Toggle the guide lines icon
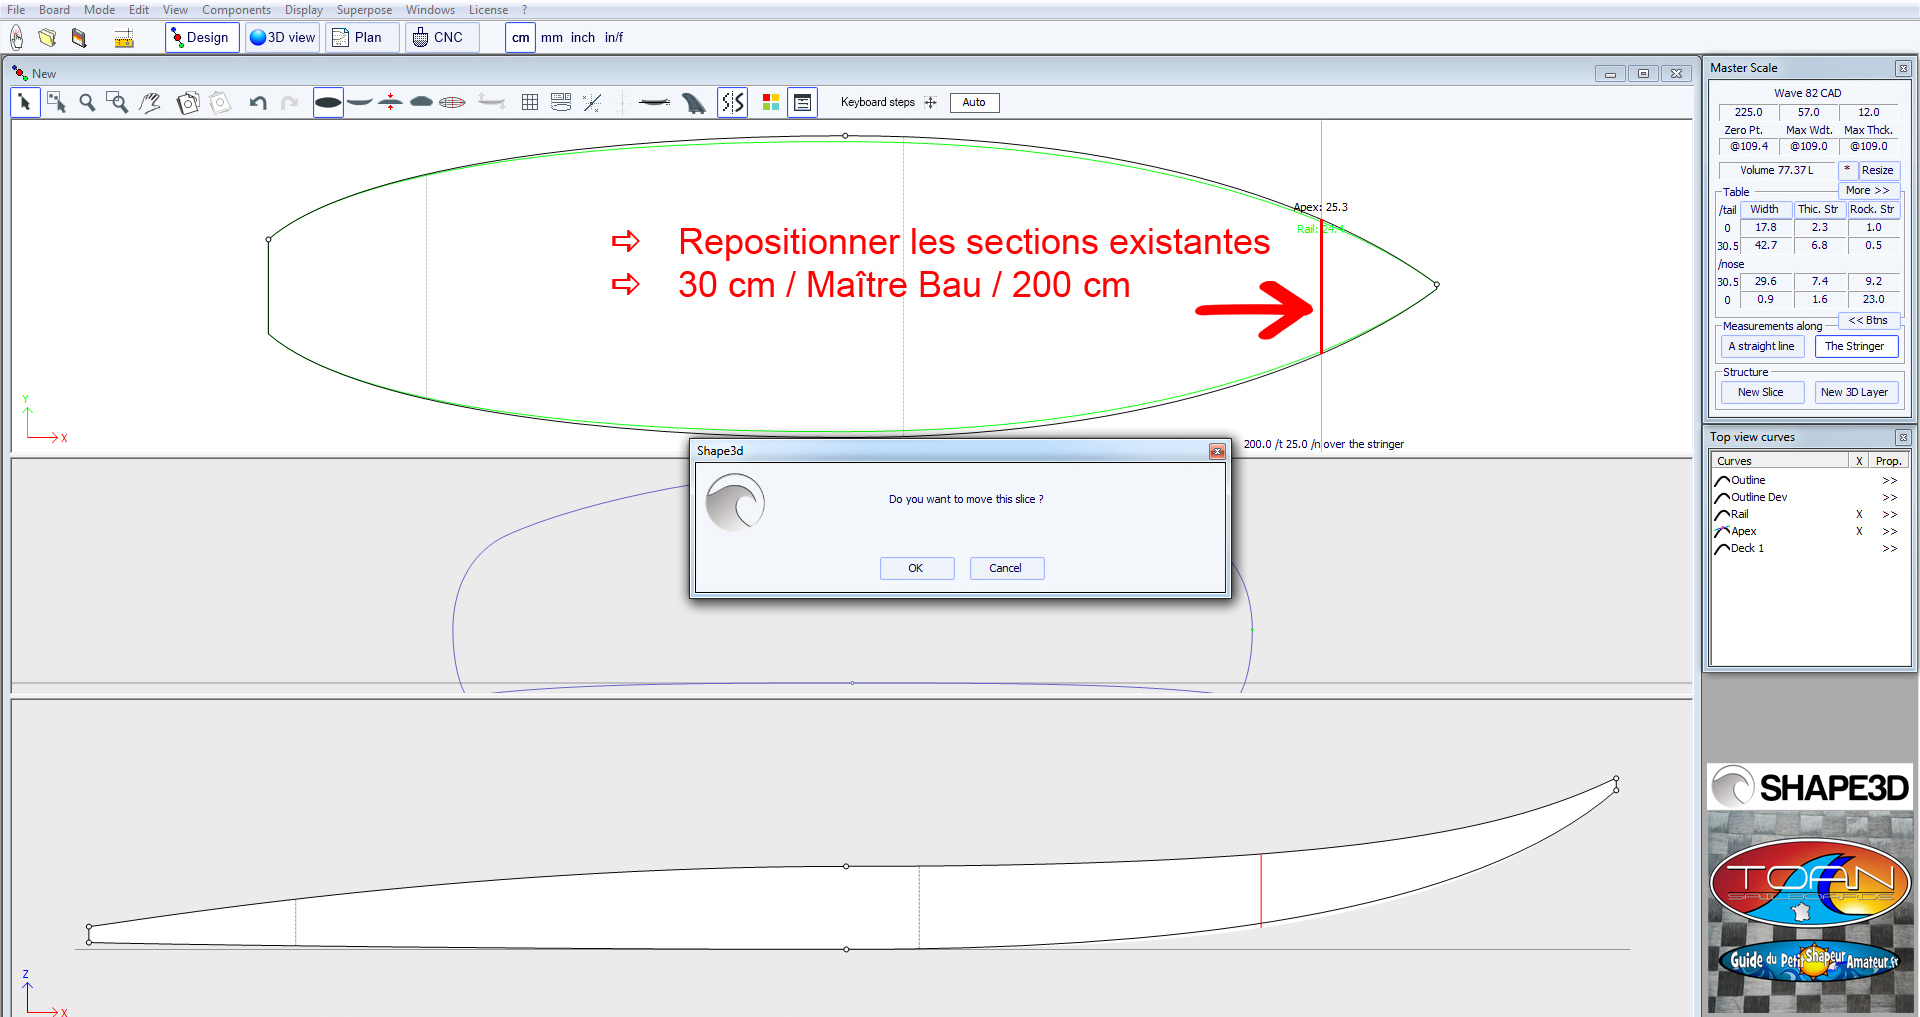 click(592, 102)
